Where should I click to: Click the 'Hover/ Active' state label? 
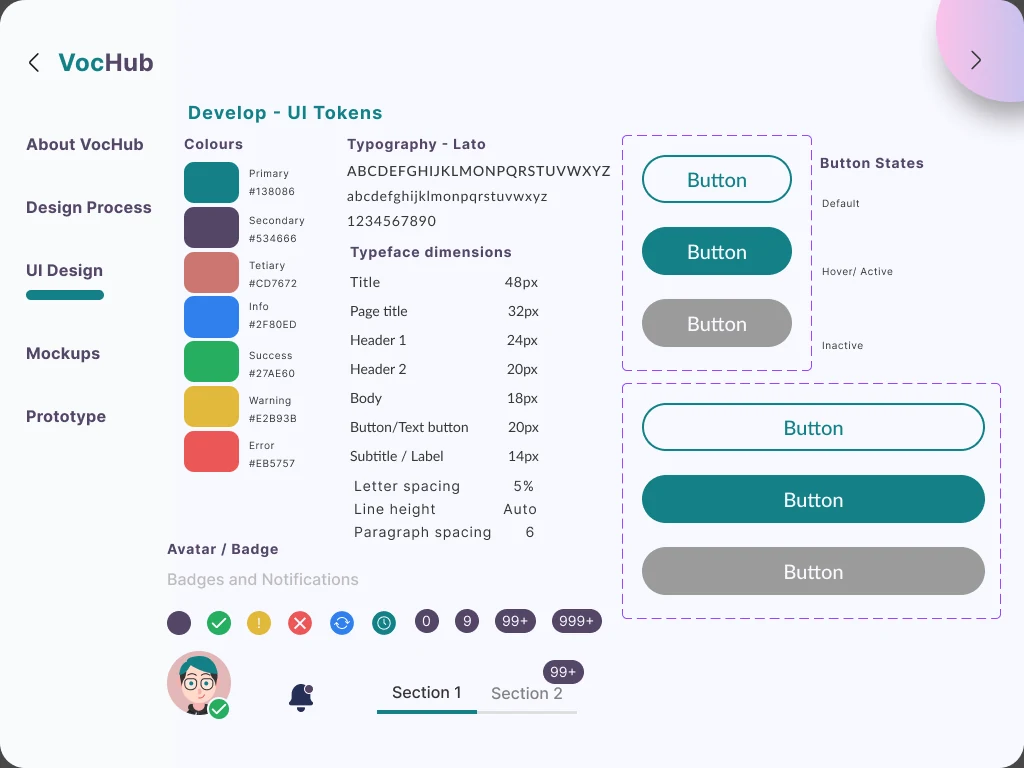click(x=857, y=272)
